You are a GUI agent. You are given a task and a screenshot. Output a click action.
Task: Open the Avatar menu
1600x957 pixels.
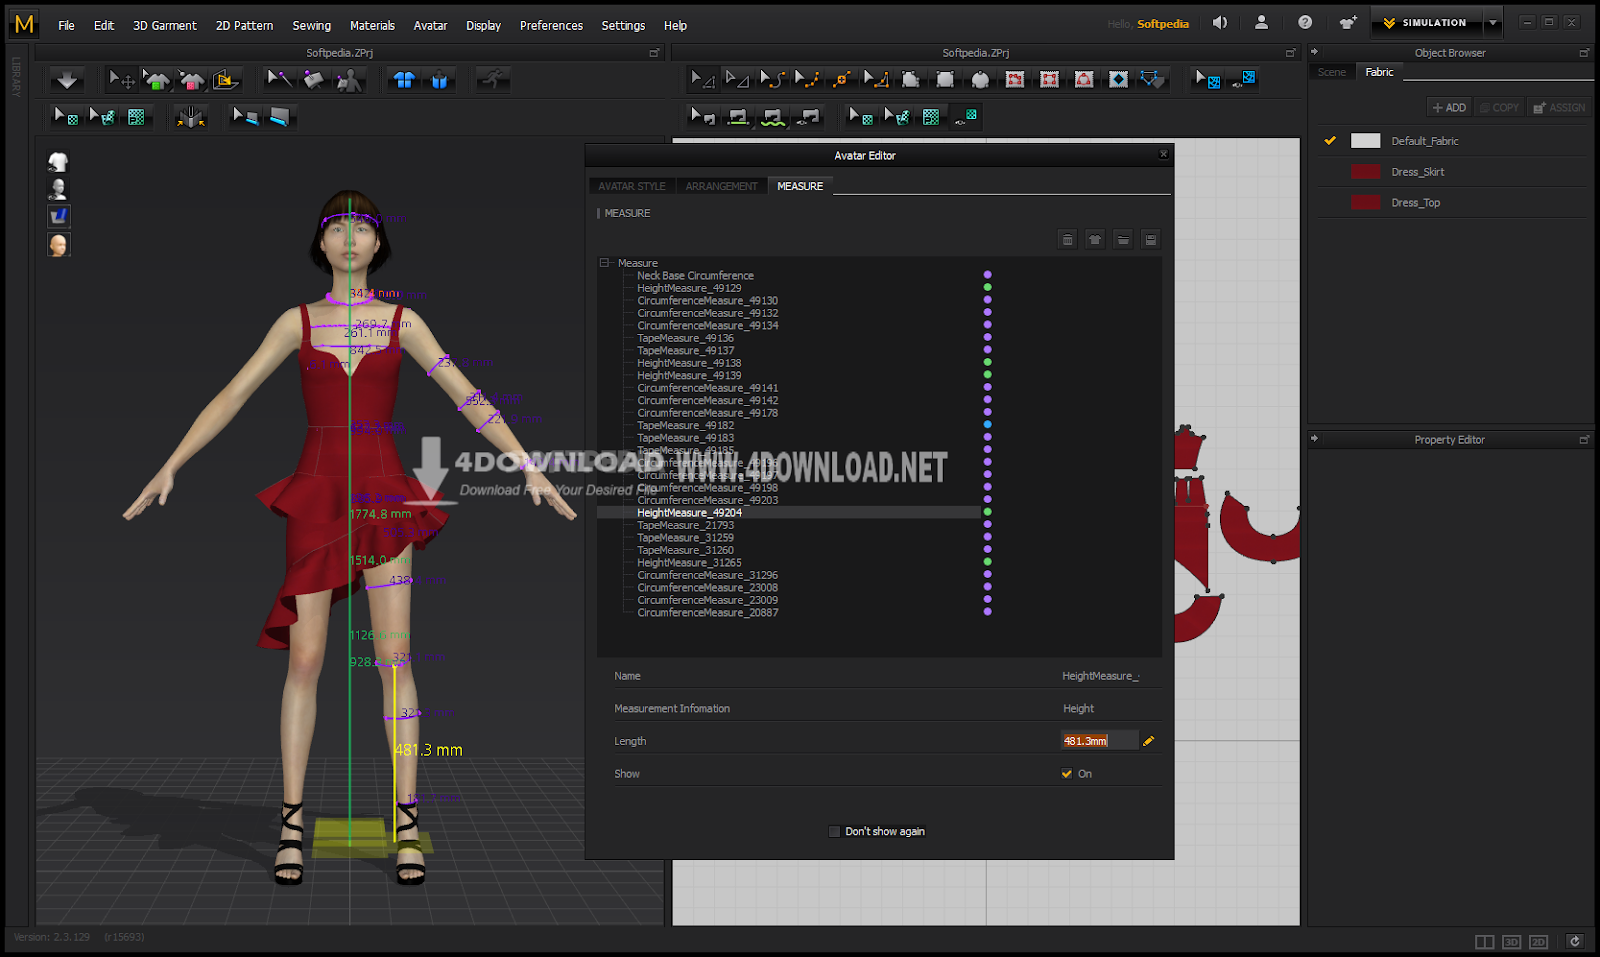coord(430,25)
